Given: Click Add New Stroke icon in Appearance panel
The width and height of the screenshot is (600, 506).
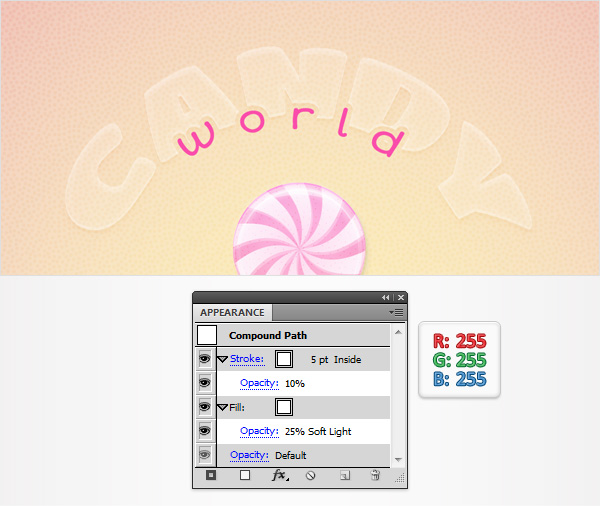Looking at the screenshot, I should 211,475.
